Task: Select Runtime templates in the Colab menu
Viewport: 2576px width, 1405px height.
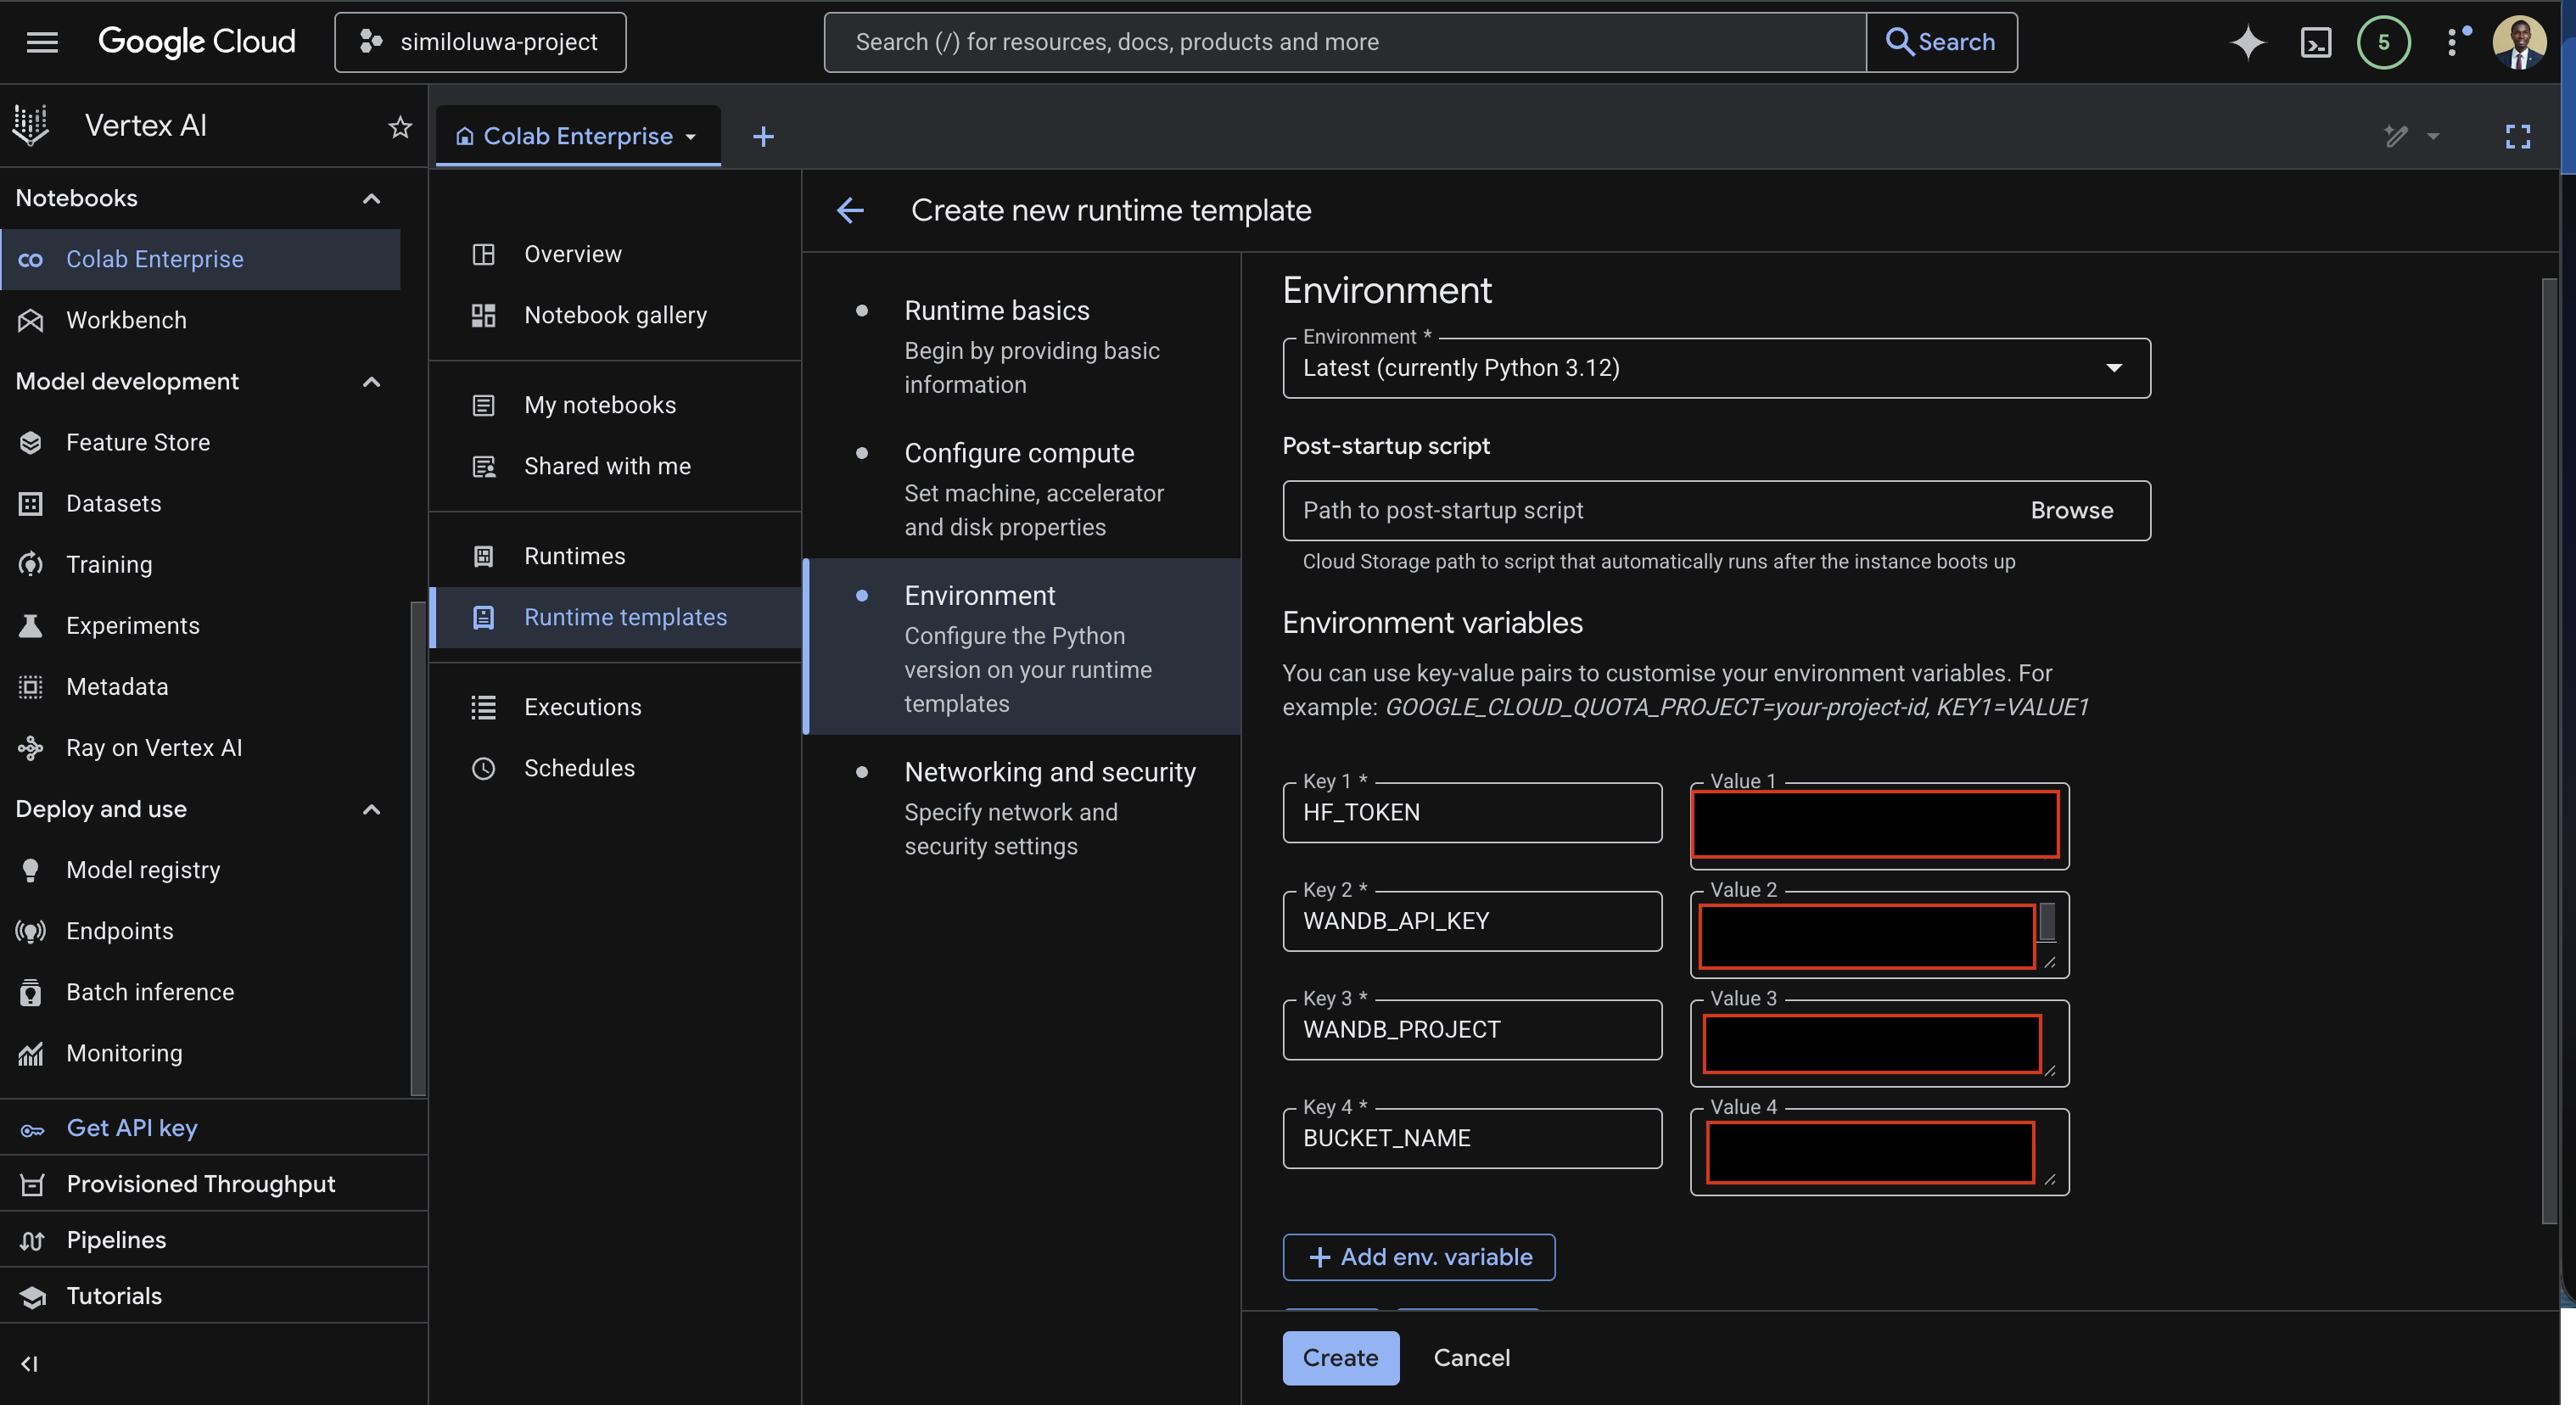Action: 626,617
